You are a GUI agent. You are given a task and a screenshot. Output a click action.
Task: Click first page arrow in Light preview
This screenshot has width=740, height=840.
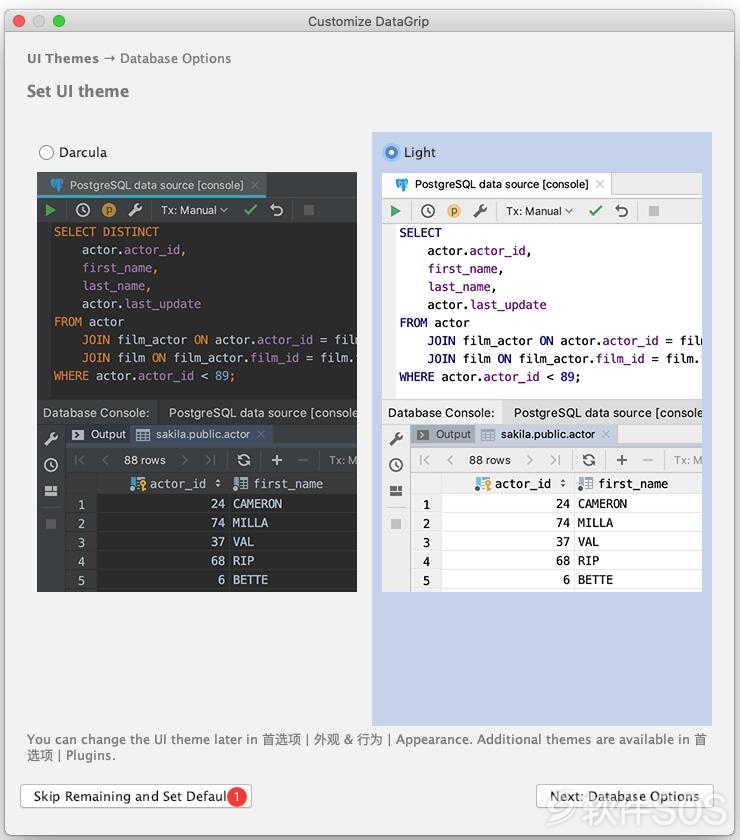[x=424, y=460]
